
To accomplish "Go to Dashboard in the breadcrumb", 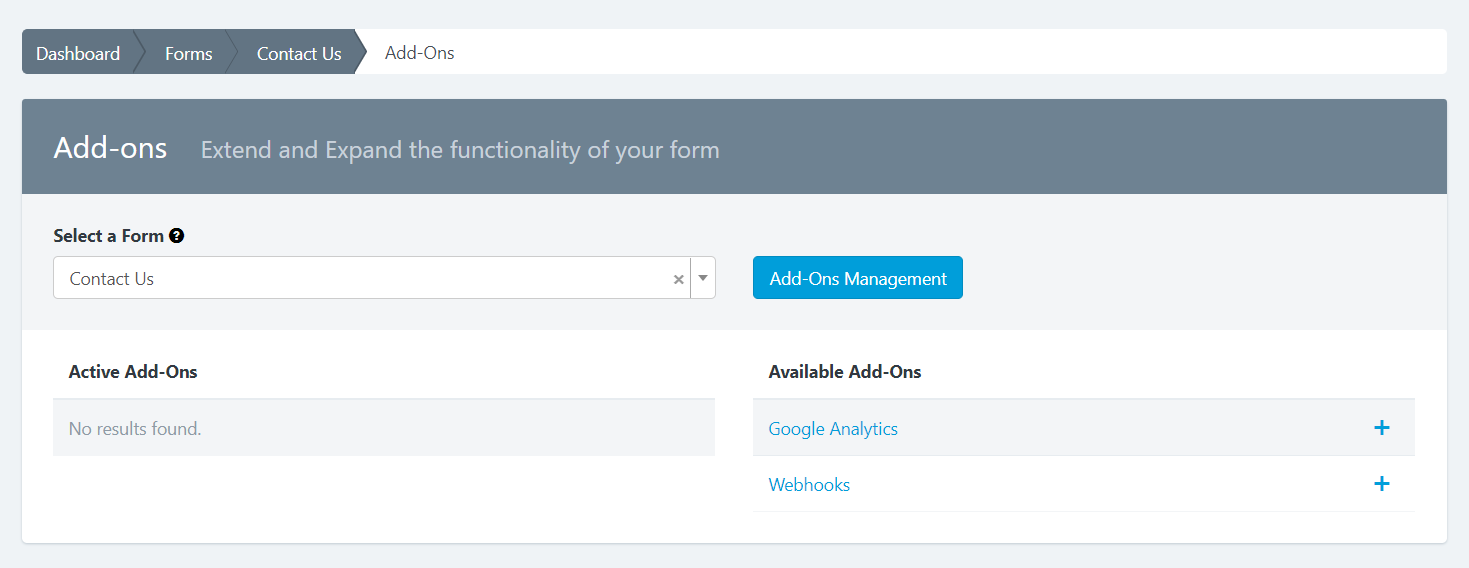I will tap(78, 54).
